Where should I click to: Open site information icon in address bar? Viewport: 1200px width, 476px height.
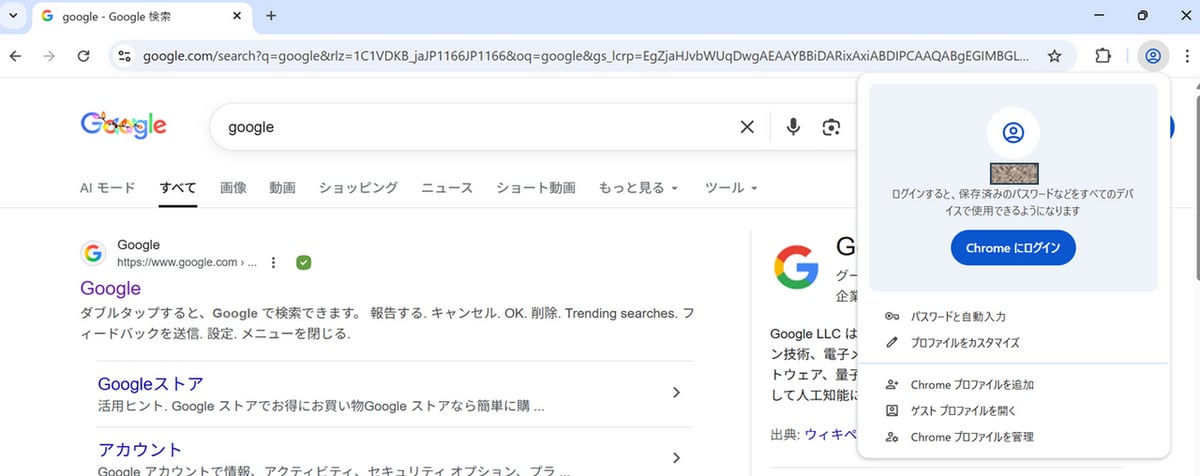(124, 56)
